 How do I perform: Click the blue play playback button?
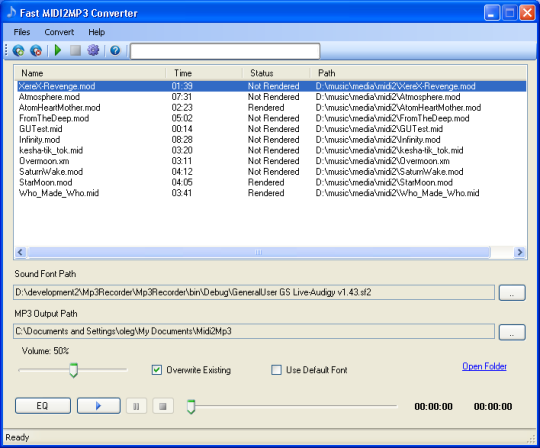pos(98,406)
